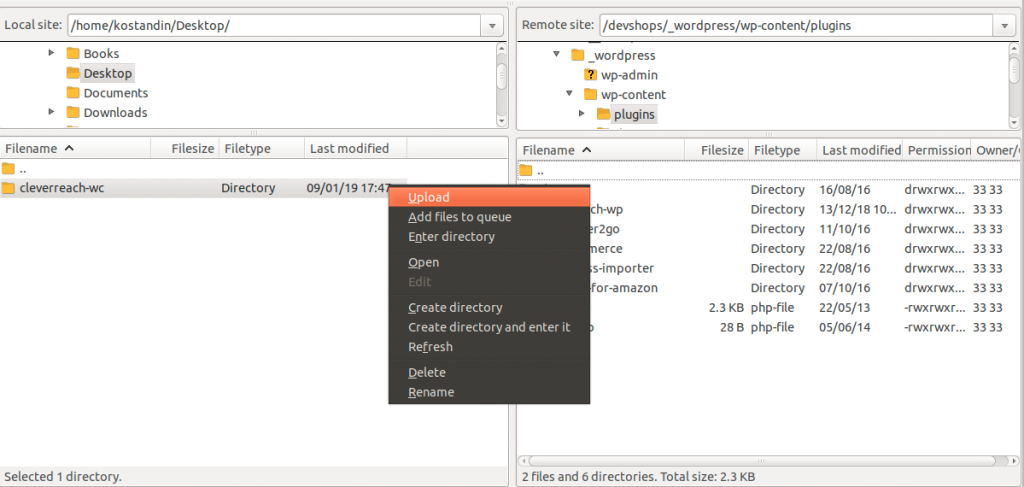The height and width of the screenshot is (487, 1024).
Task: Sort local files by Last modified column
Action: pyautogui.click(x=349, y=149)
